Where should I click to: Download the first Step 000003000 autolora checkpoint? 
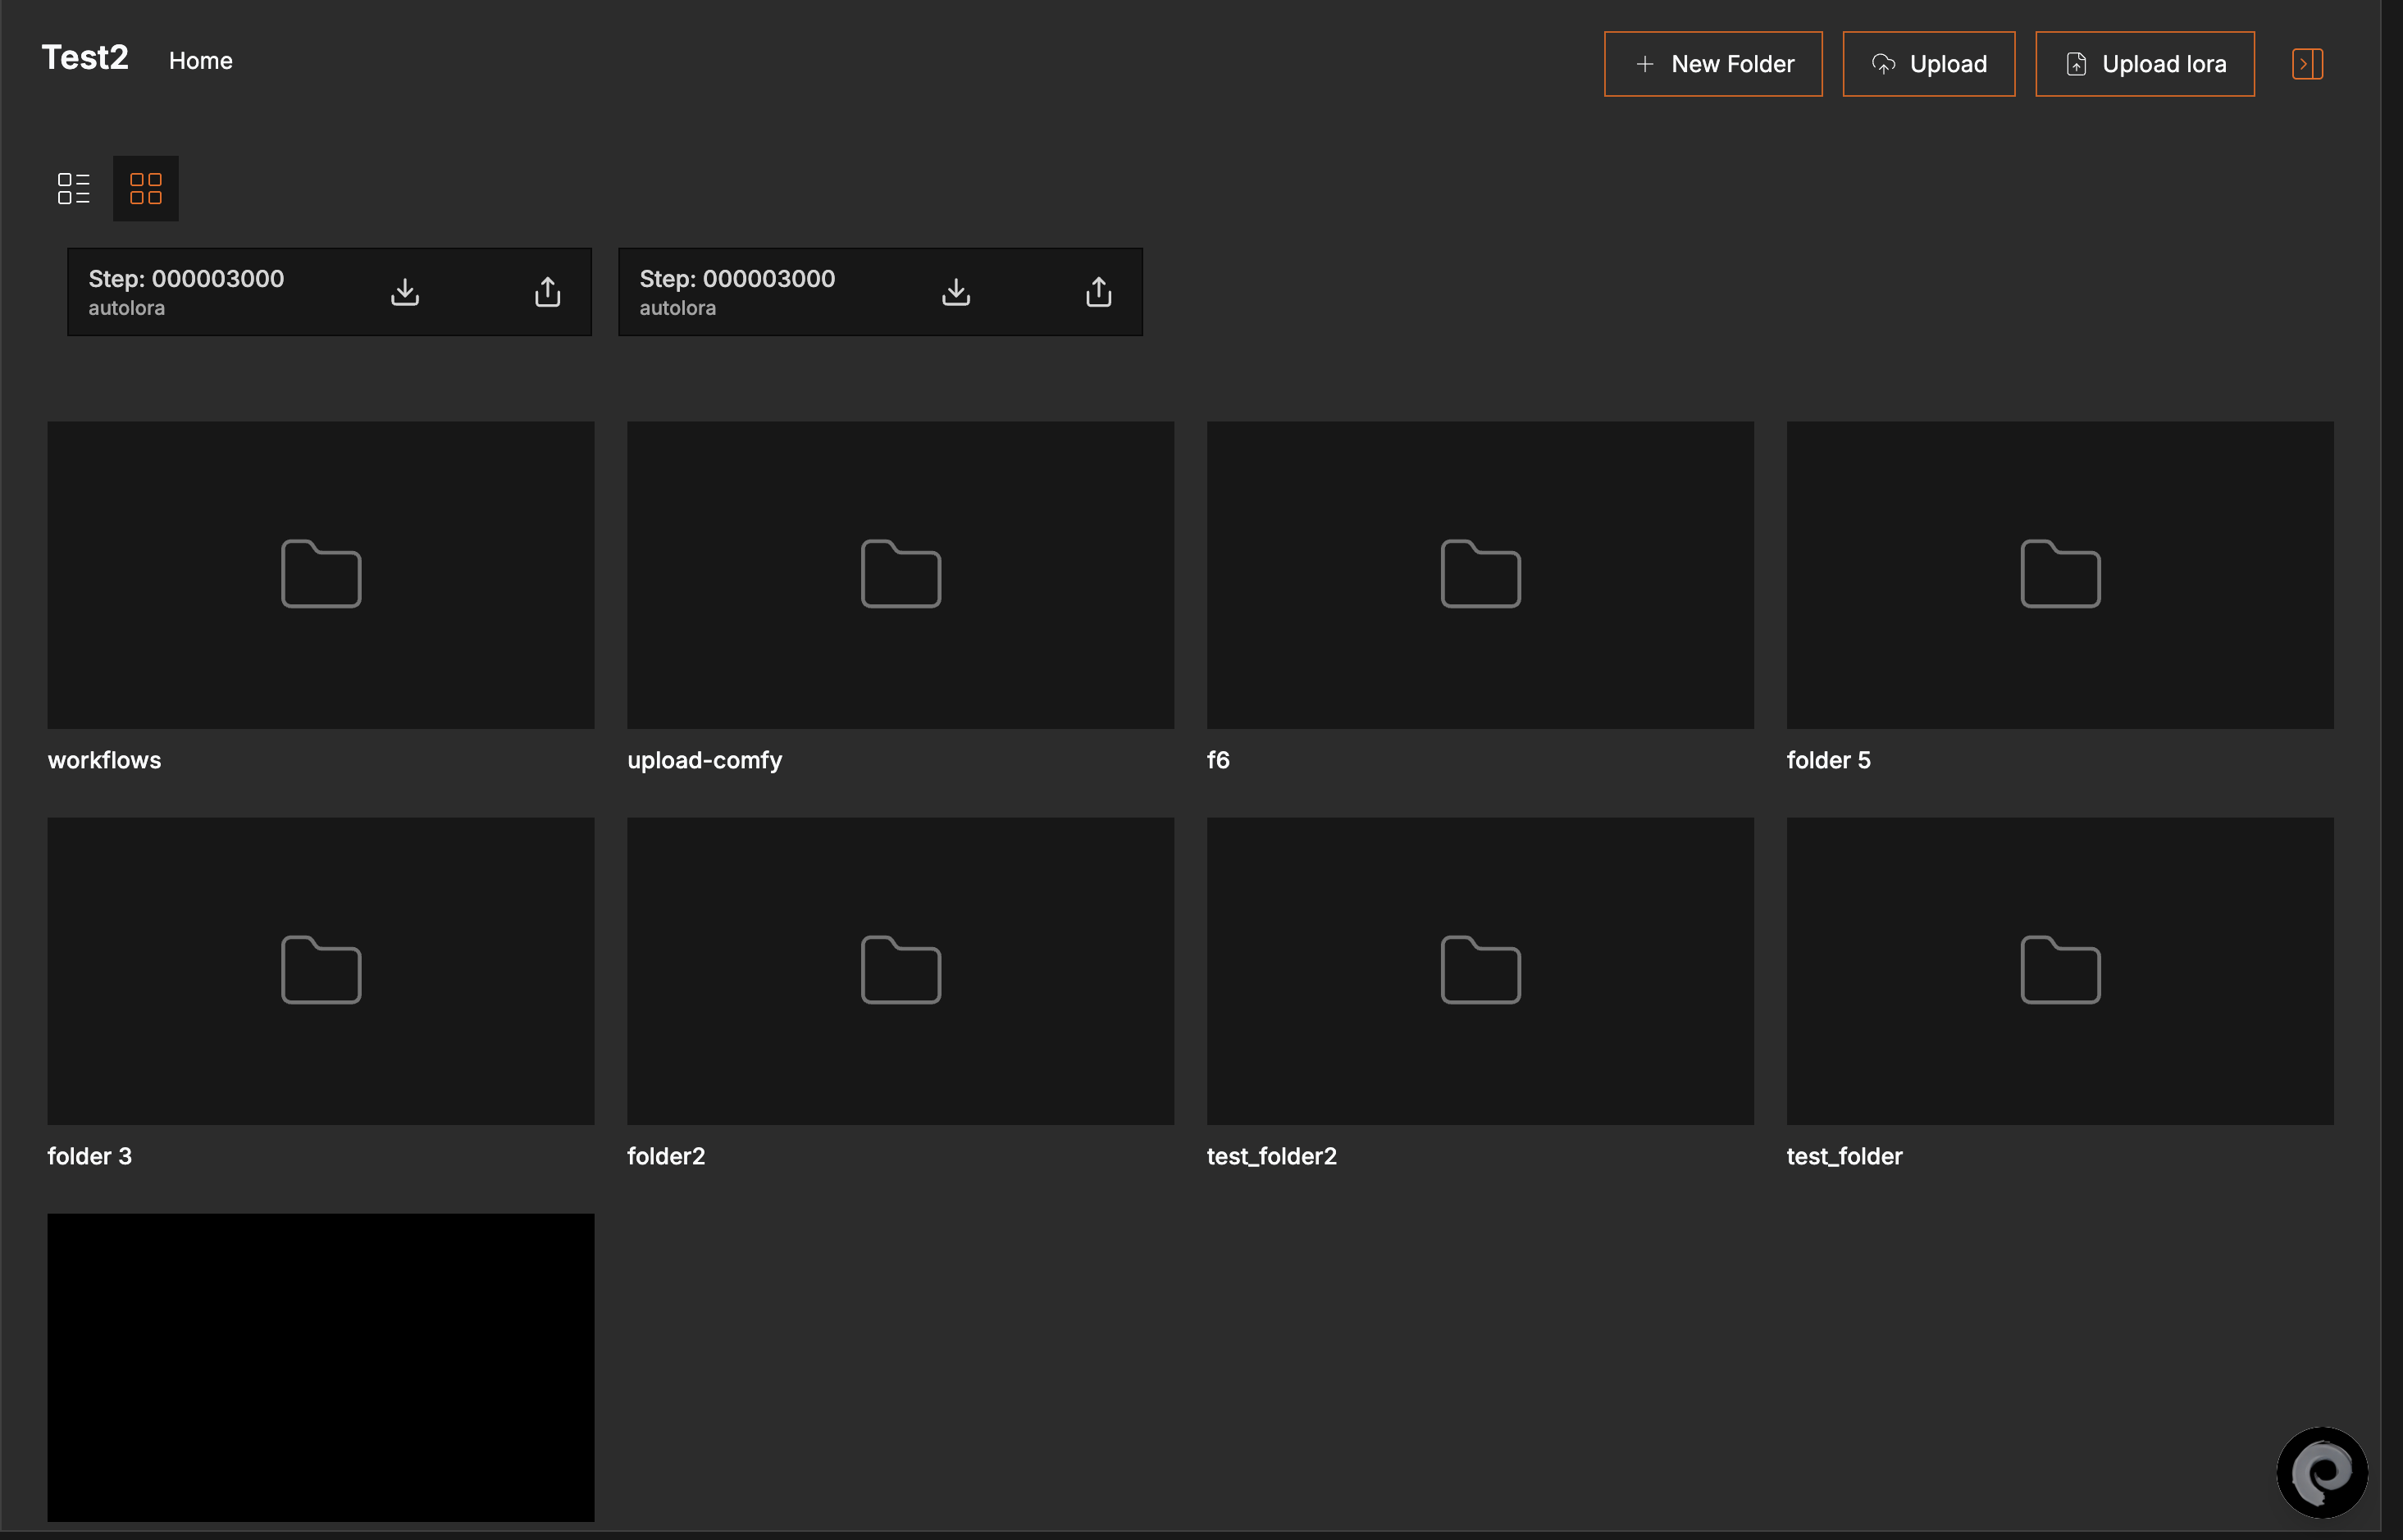click(x=405, y=291)
